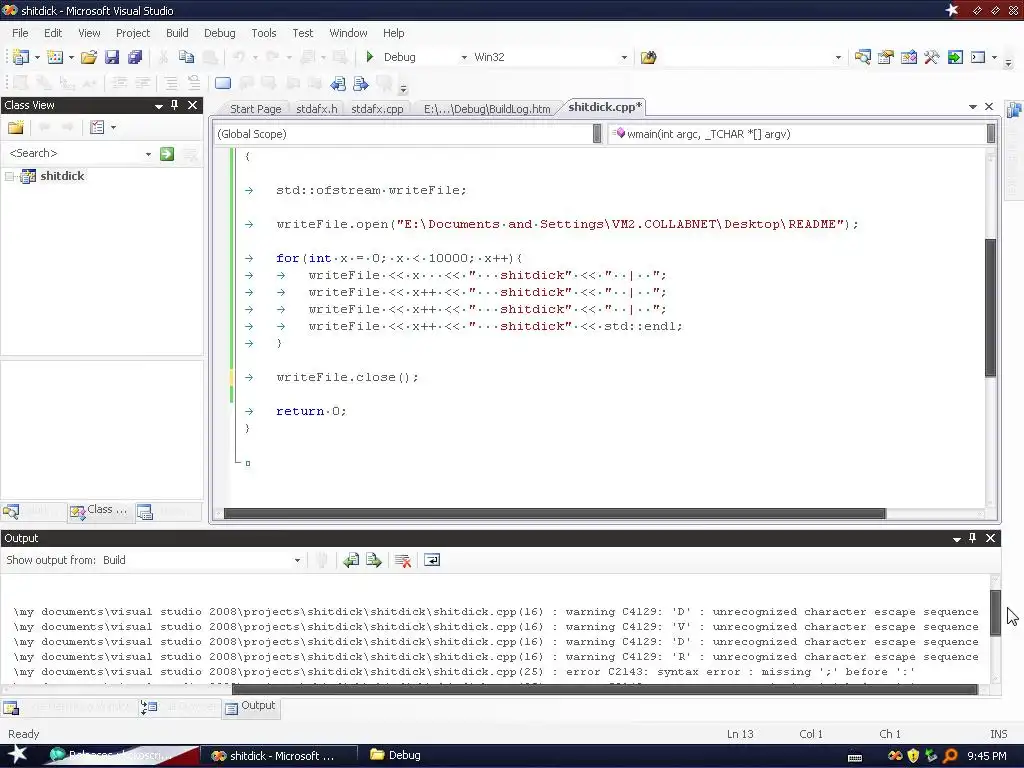Viewport: 1024px width, 768px height.
Task: Open the Object Browser toolbar icon
Action: pos(908,57)
